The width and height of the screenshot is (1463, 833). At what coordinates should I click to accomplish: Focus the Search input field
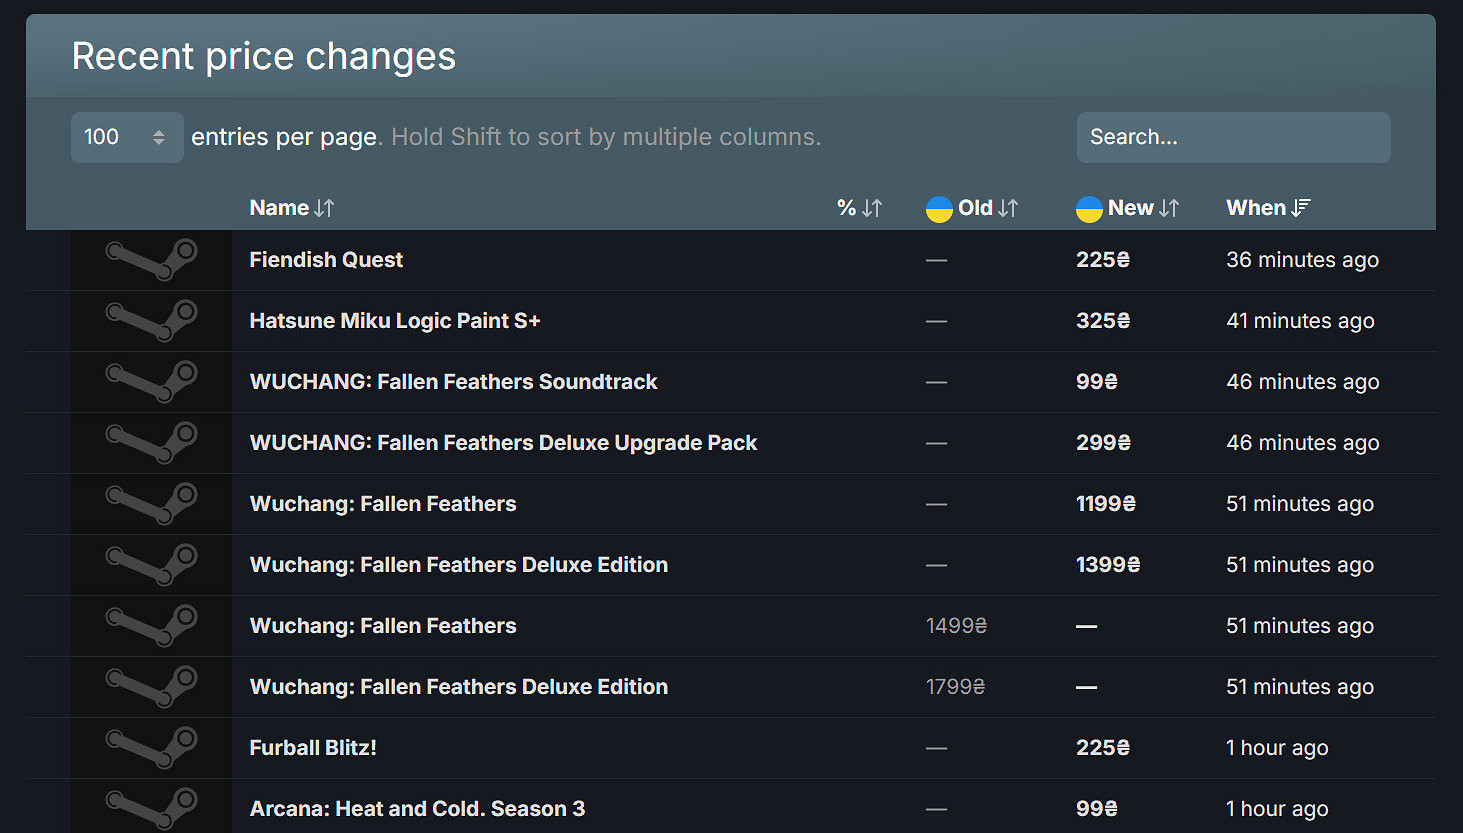click(x=1233, y=137)
